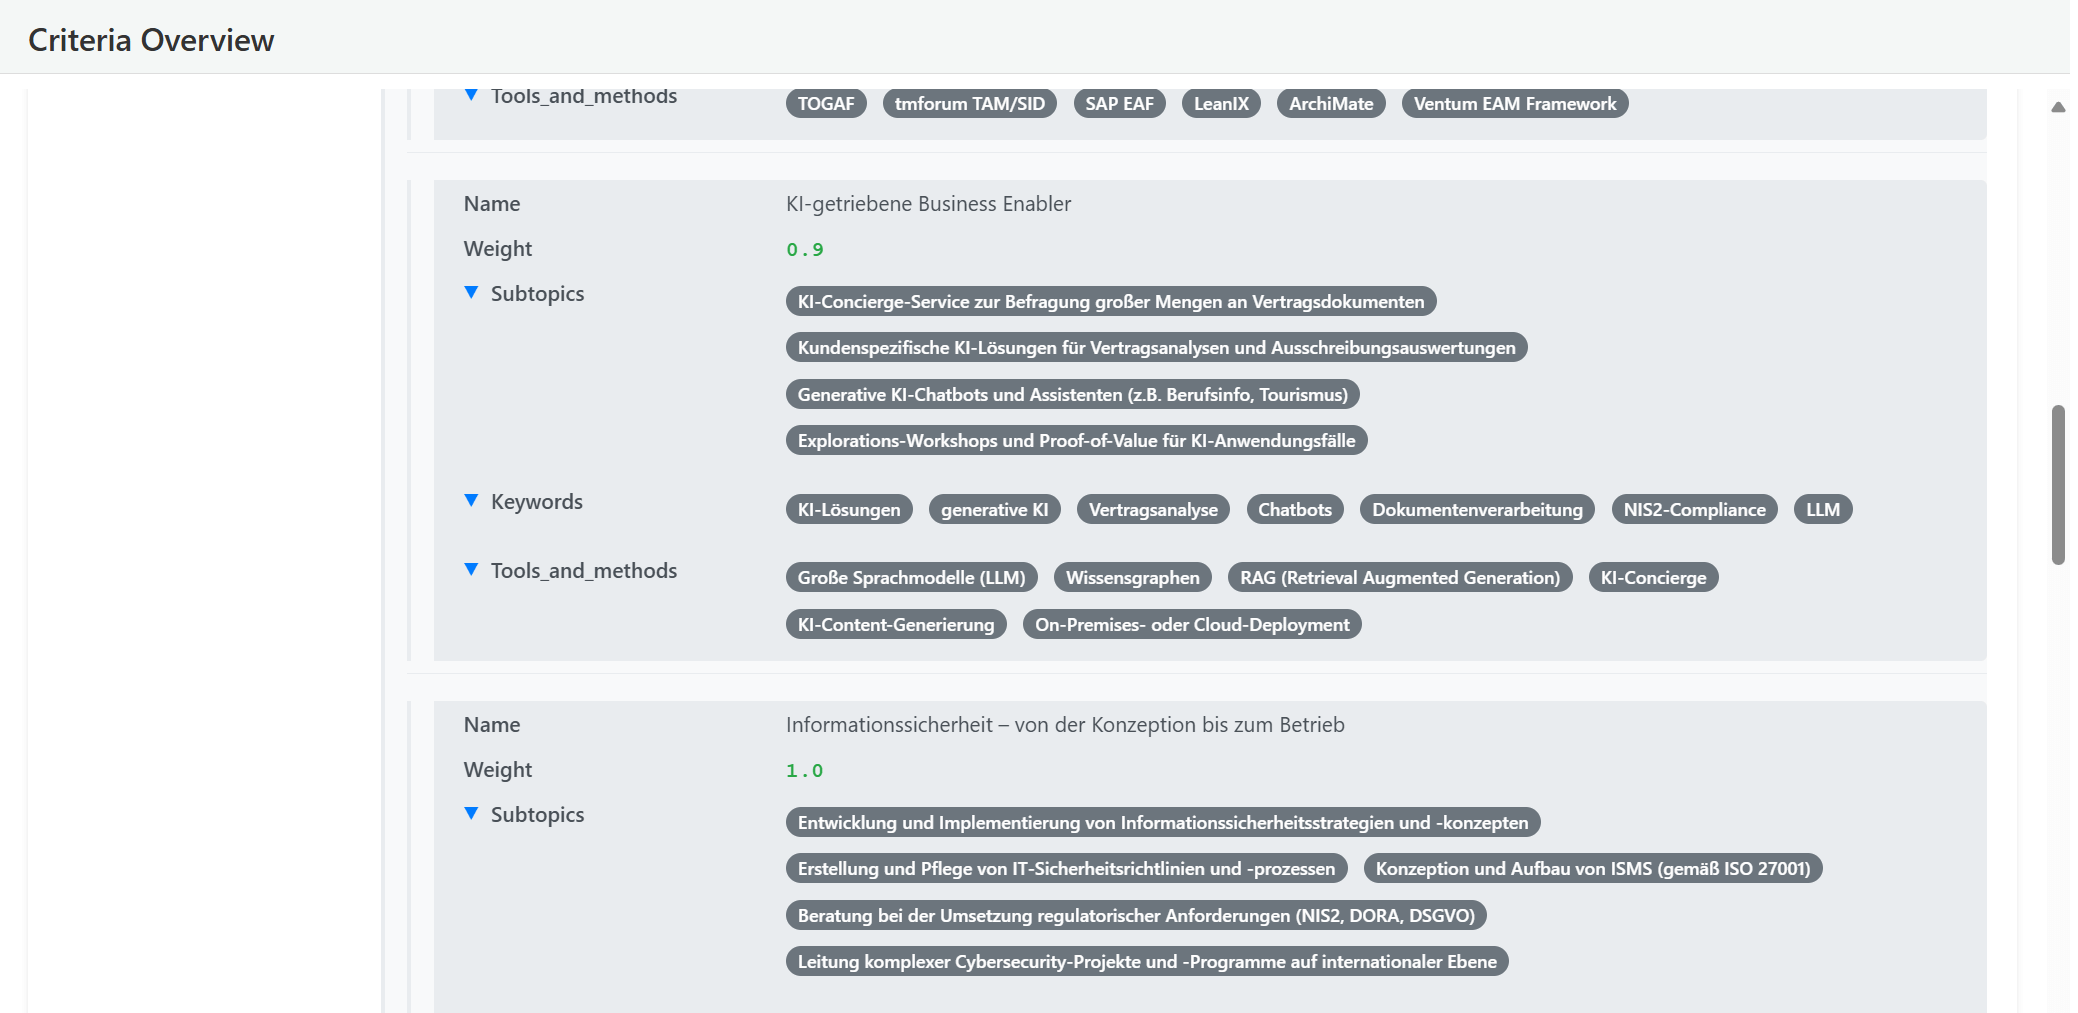Select the generative KI keyword tag
This screenshot has height=1013, width=2078.
994,510
